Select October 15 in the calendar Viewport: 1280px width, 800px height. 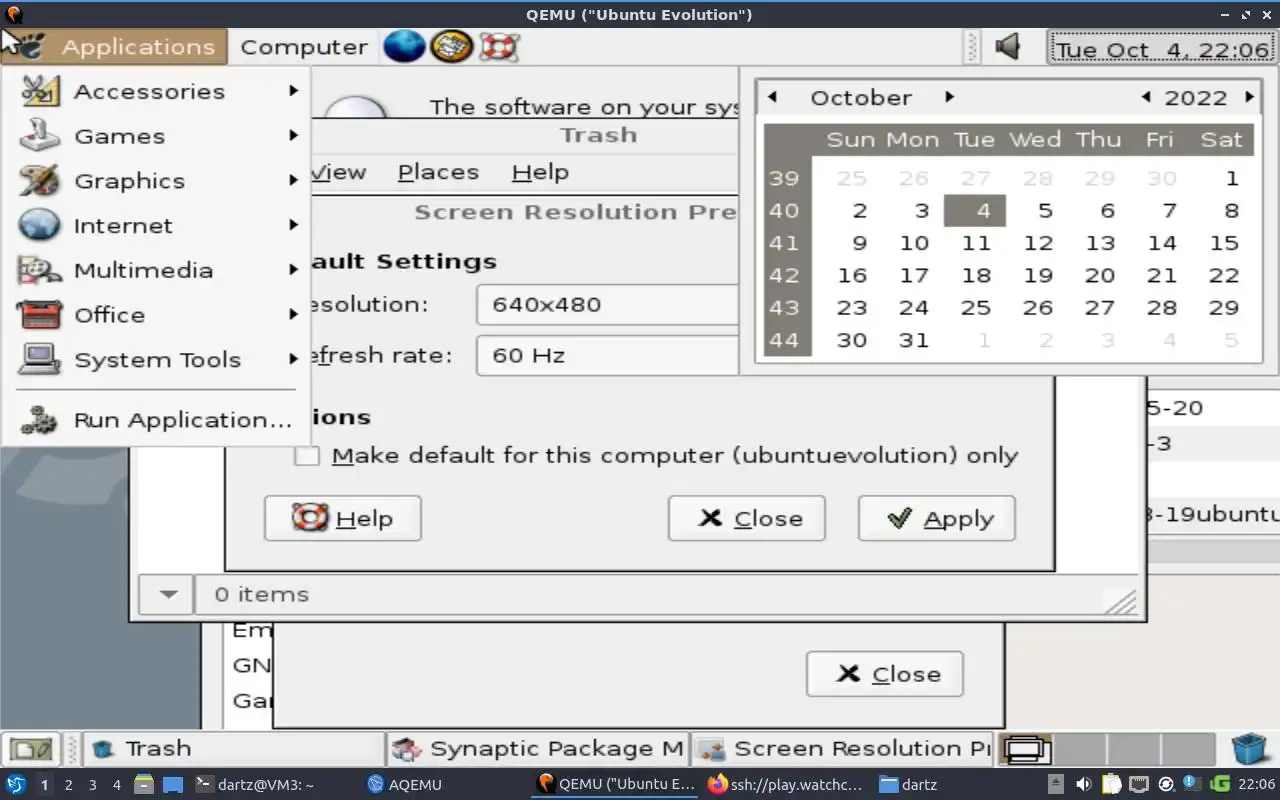coord(1224,243)
